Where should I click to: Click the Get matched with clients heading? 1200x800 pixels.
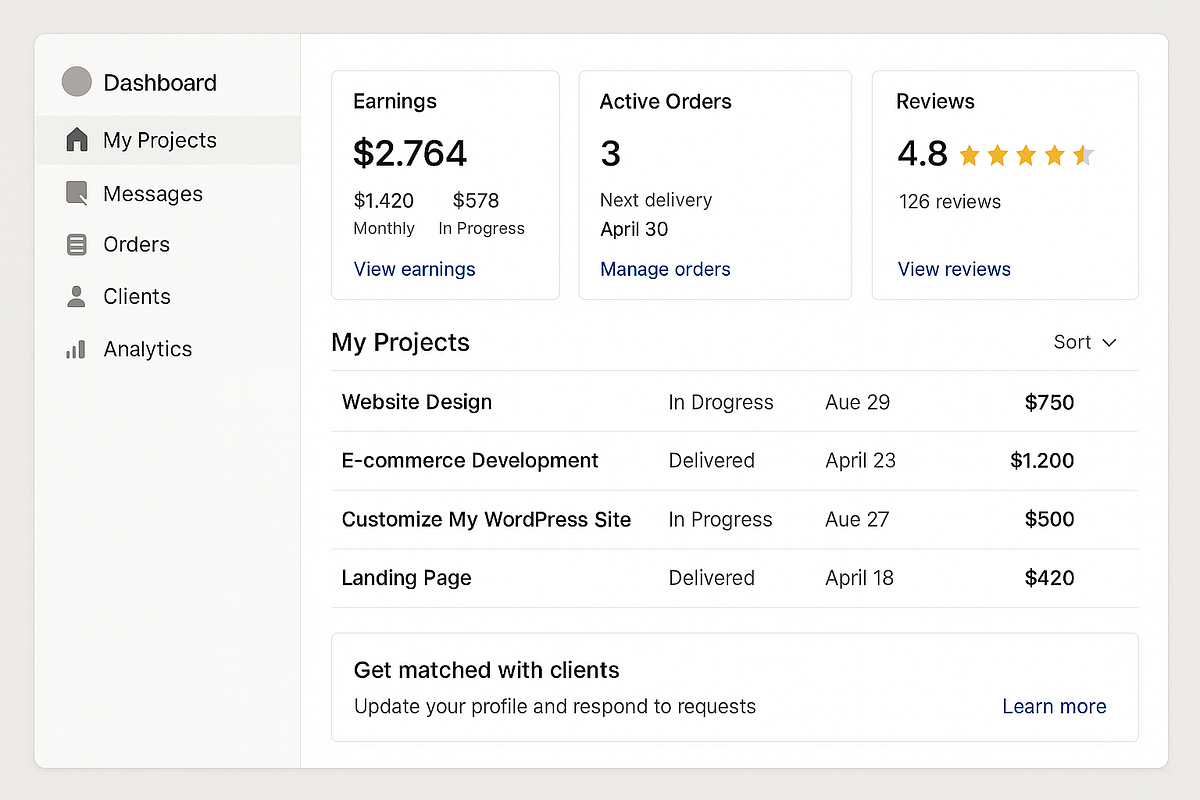pos(487,670)
